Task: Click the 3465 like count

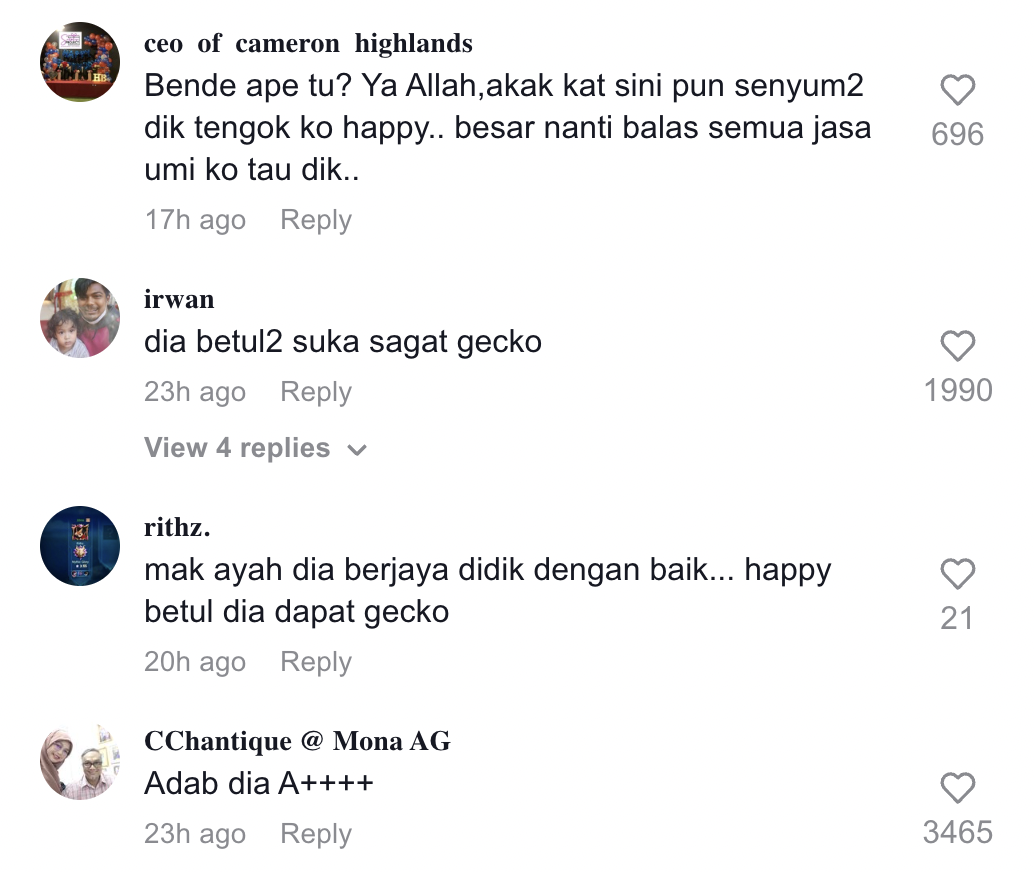Action: pyautogui.click(x=957, y=832)
